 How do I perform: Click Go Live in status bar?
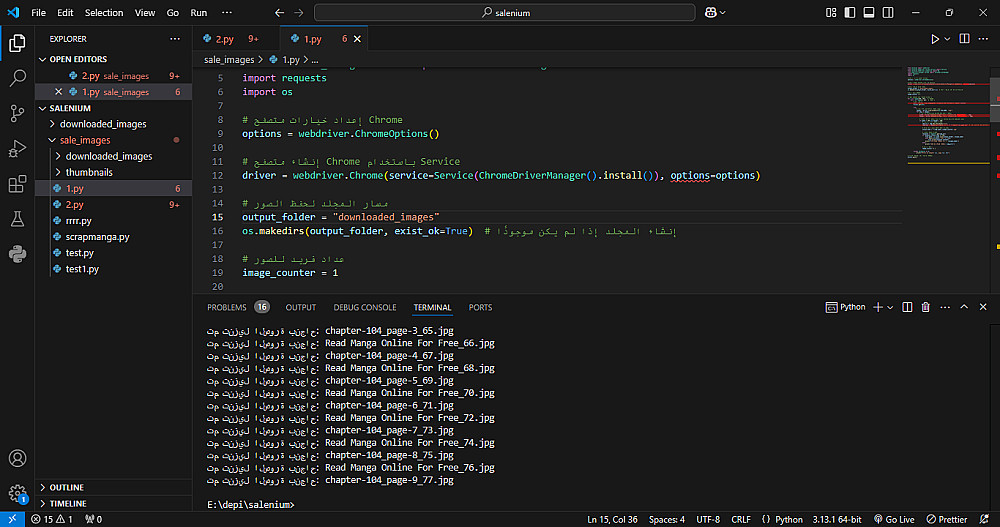pos(893,519)
